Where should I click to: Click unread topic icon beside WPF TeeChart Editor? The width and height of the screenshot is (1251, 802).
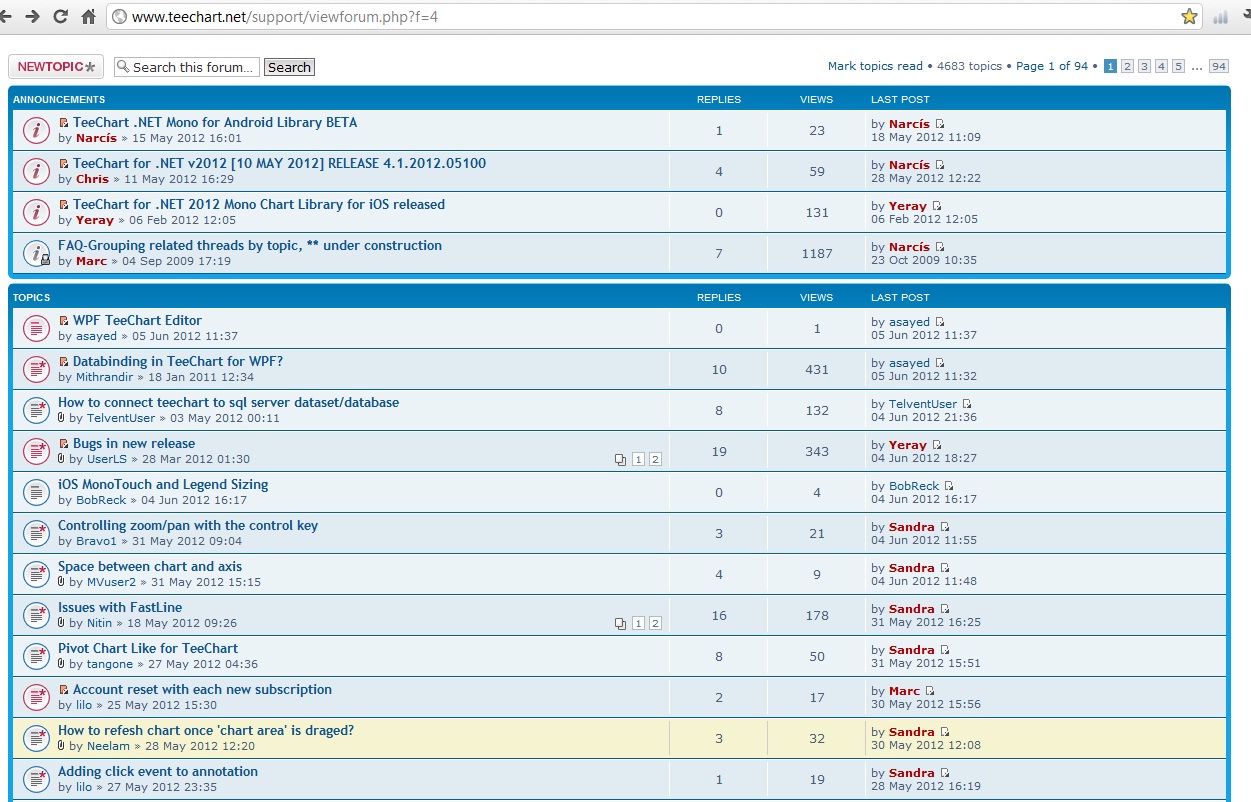click(x=36, y=328)
